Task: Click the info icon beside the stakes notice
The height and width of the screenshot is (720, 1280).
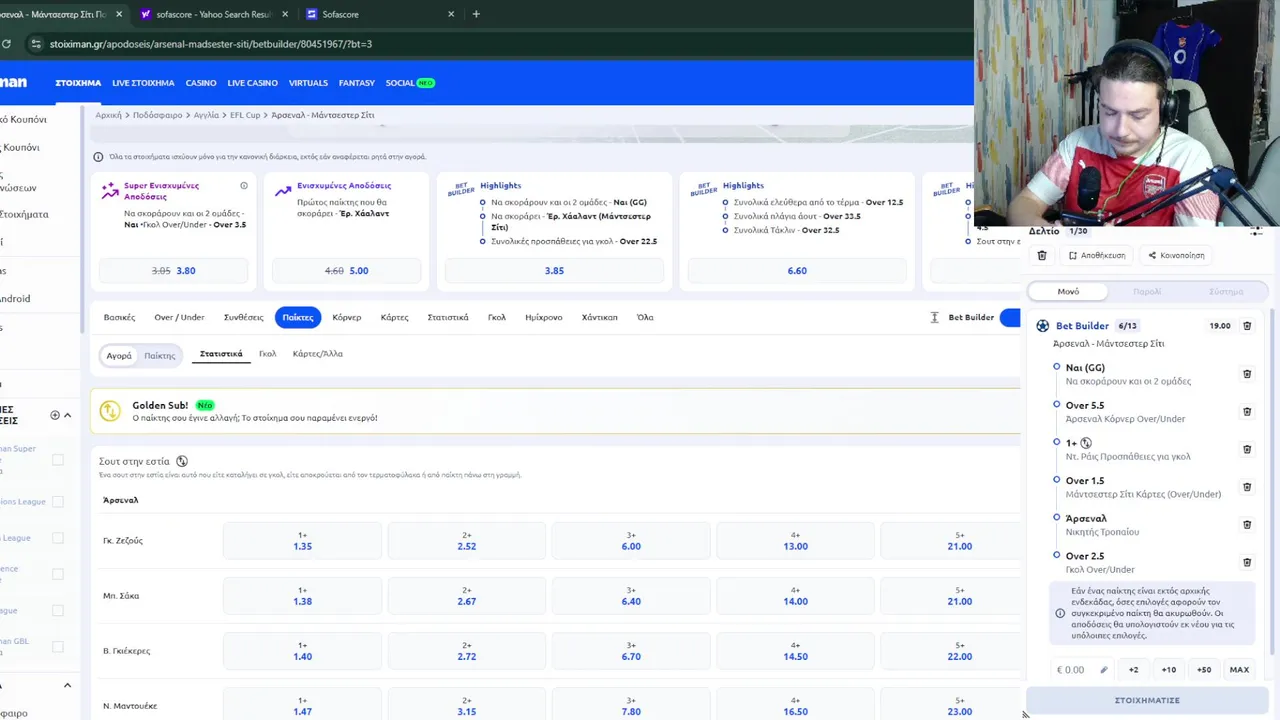Action: tap(98, 157)
